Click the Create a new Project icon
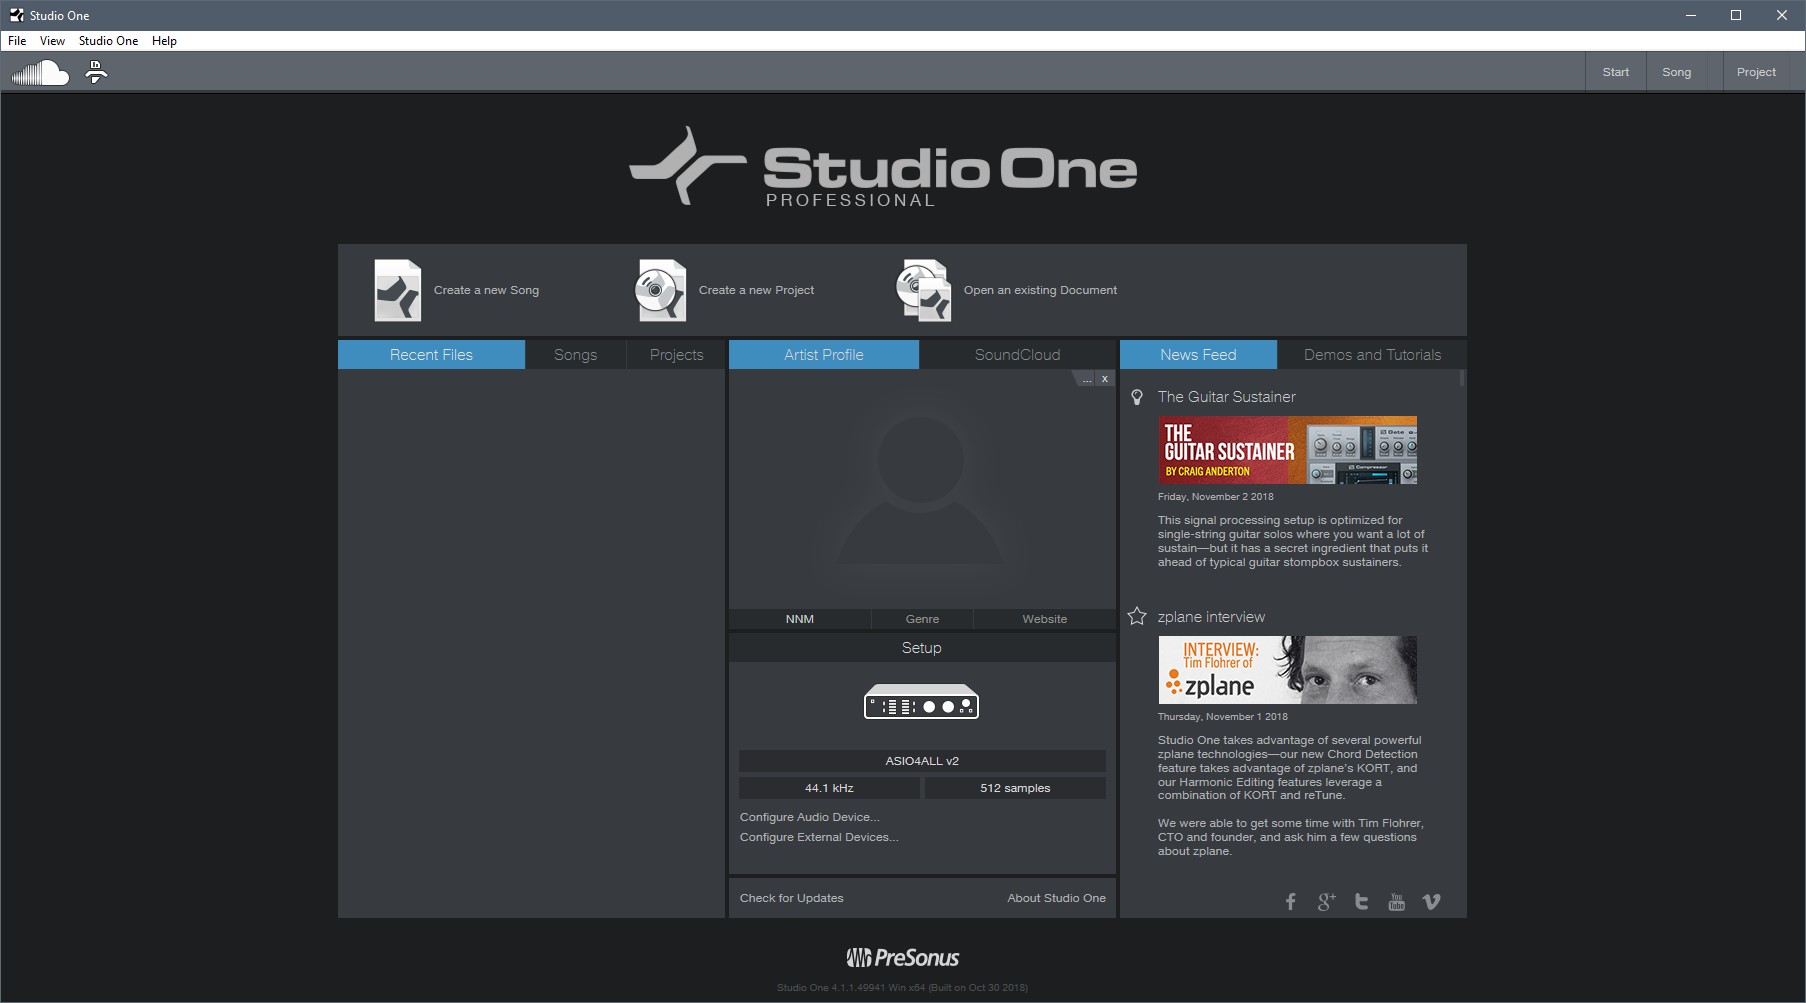This screenshot has width=1806, height=1003. point(661,290)
